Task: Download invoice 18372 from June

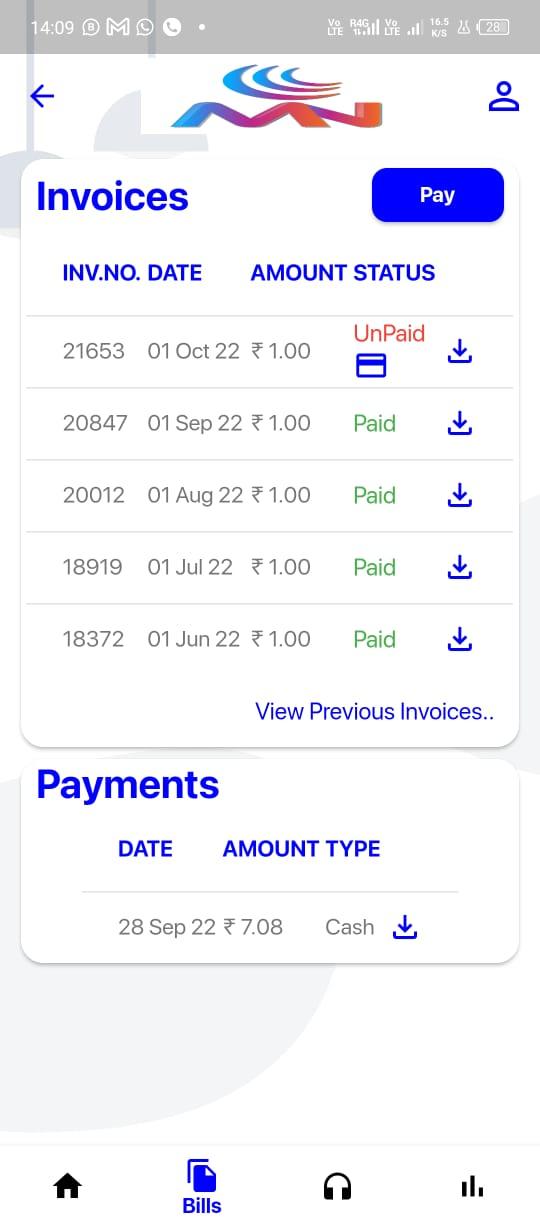Action: point(459,639)
